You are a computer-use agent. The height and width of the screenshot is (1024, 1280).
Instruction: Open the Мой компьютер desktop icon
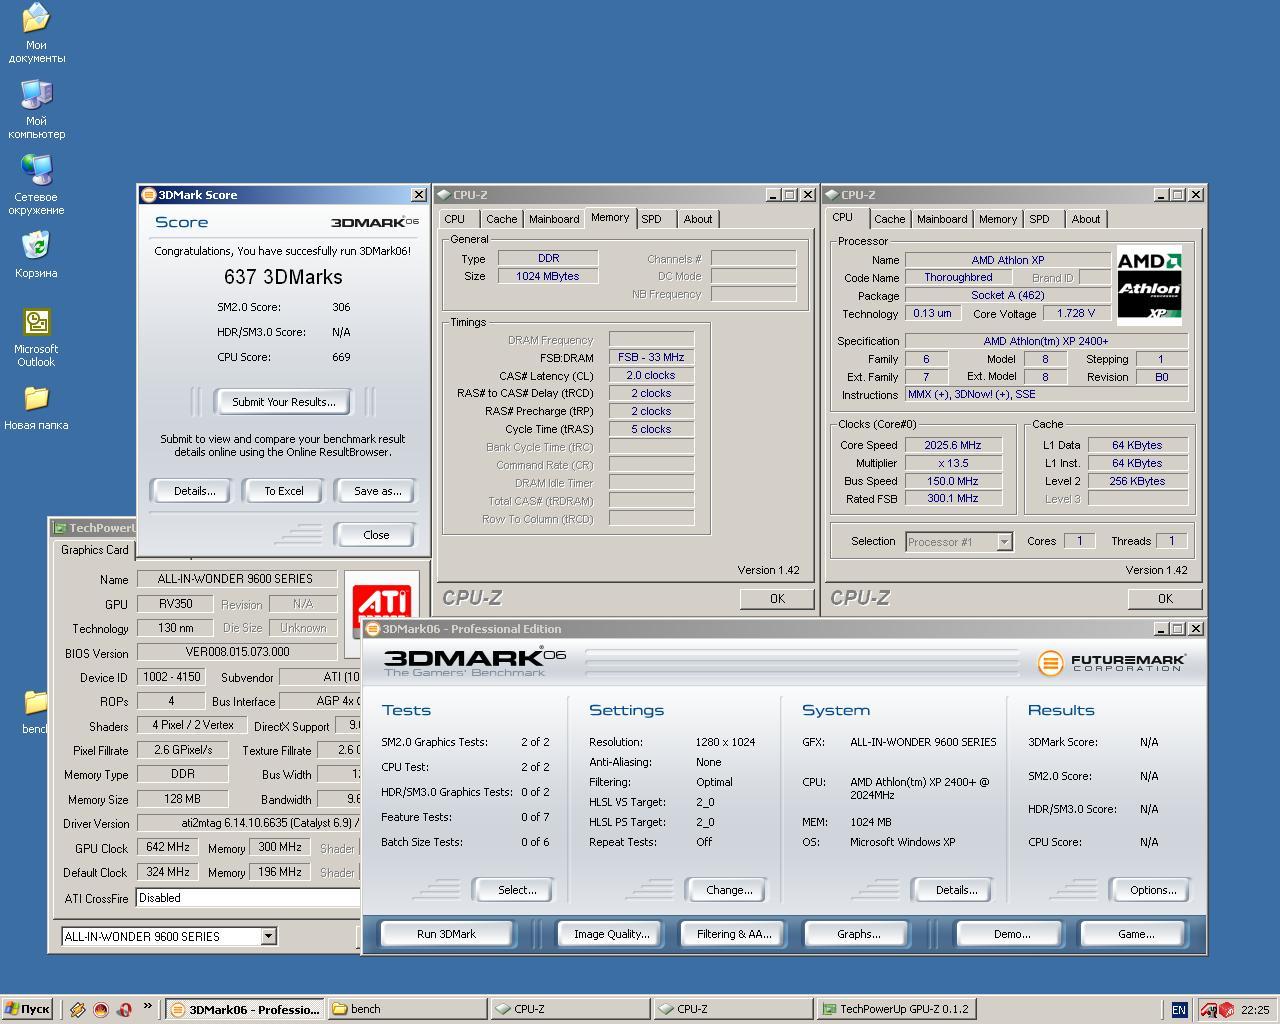(36, 109)
